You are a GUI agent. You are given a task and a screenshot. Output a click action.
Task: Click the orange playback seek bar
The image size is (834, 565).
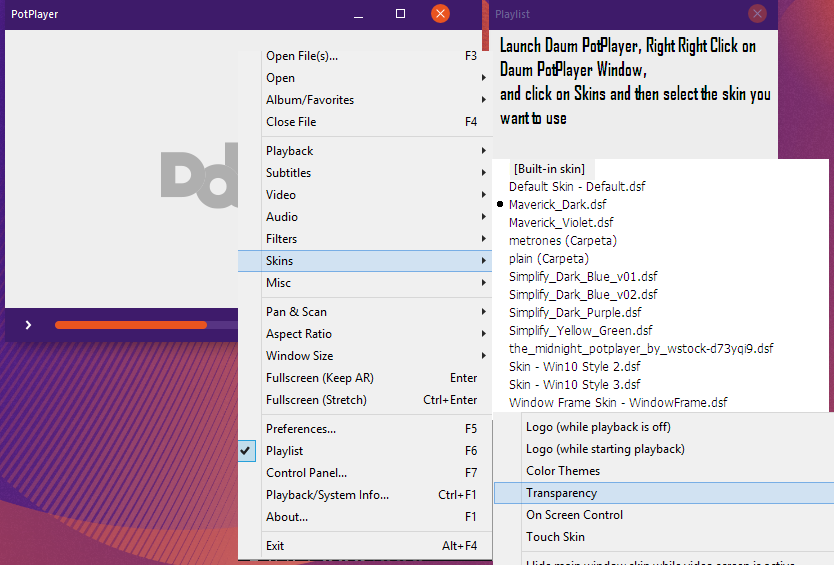(x=130, y=325)
